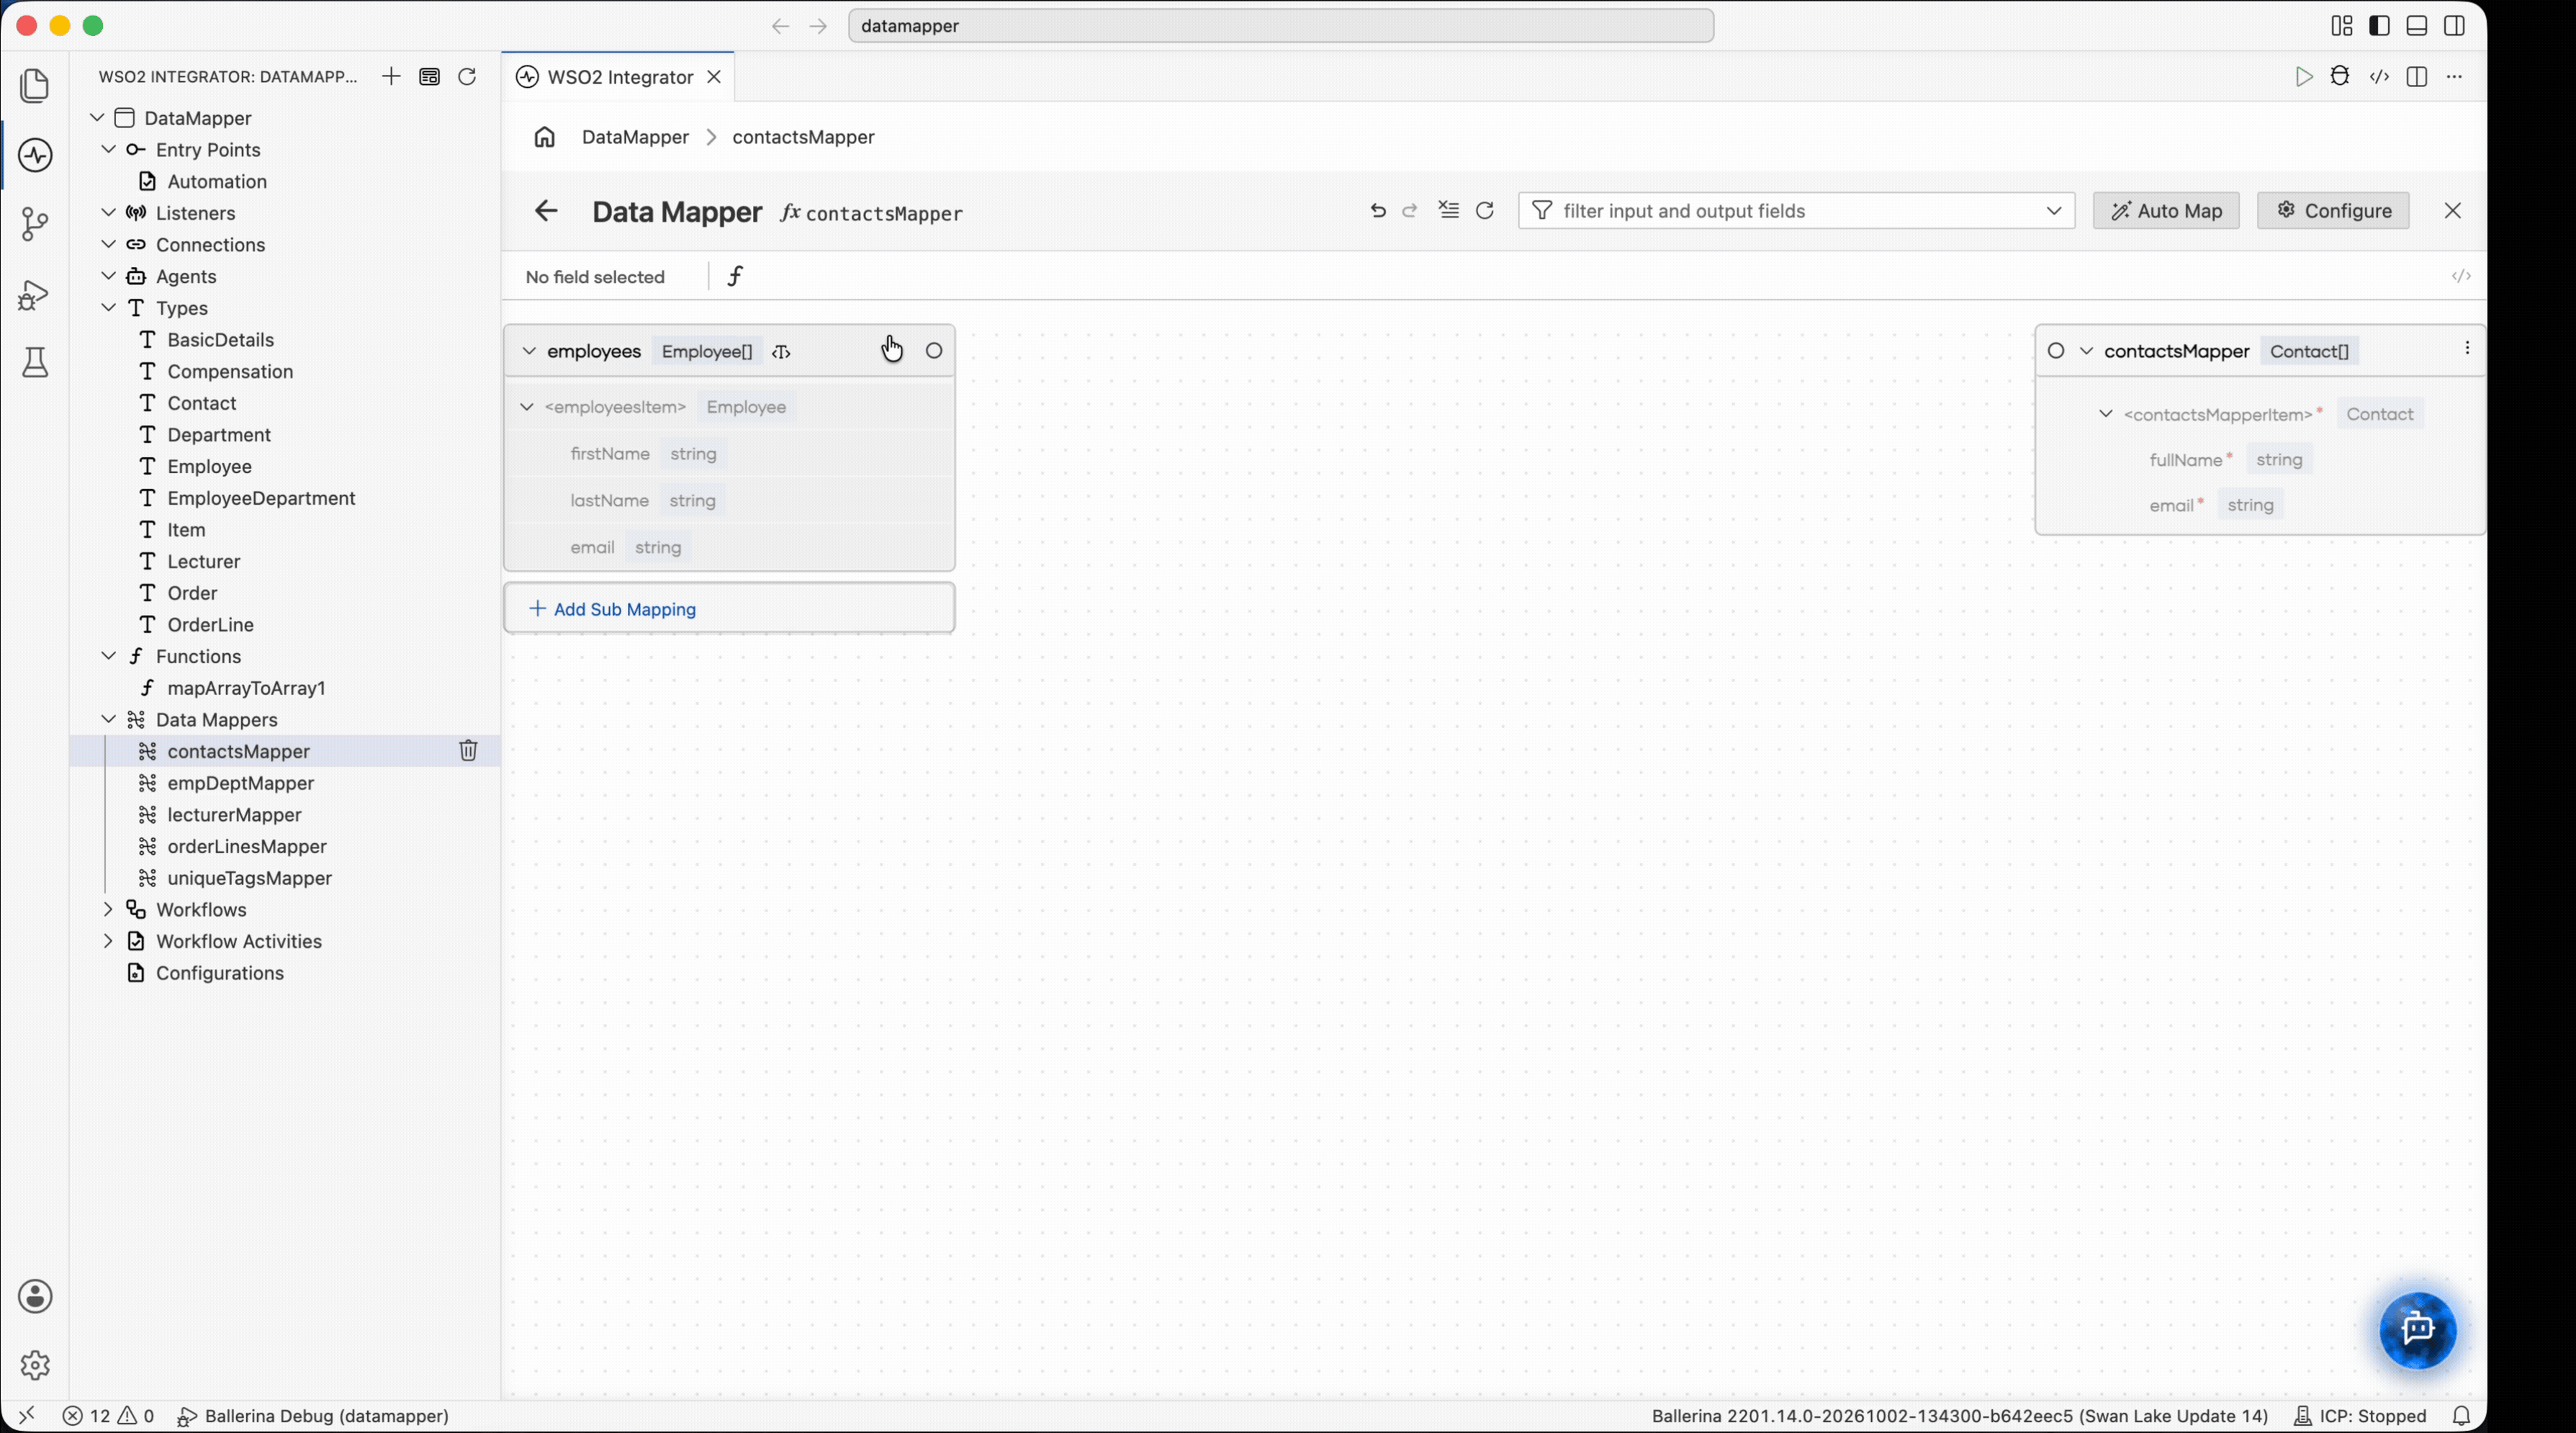Click the Auto Map button
Image resolution: width=2576 pixels, height=1433 pixels.
2166,211
